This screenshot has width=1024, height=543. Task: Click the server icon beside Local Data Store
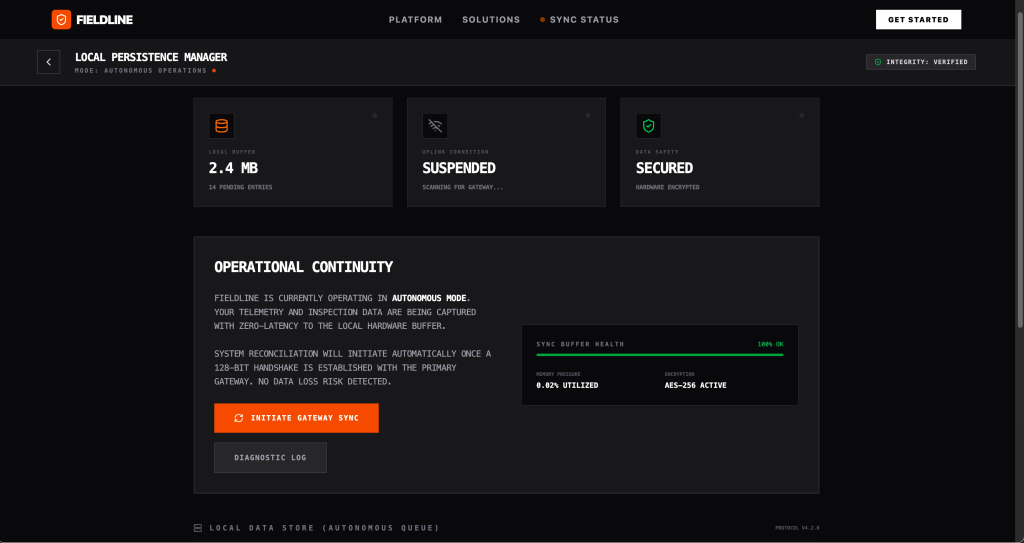[198, 528]
